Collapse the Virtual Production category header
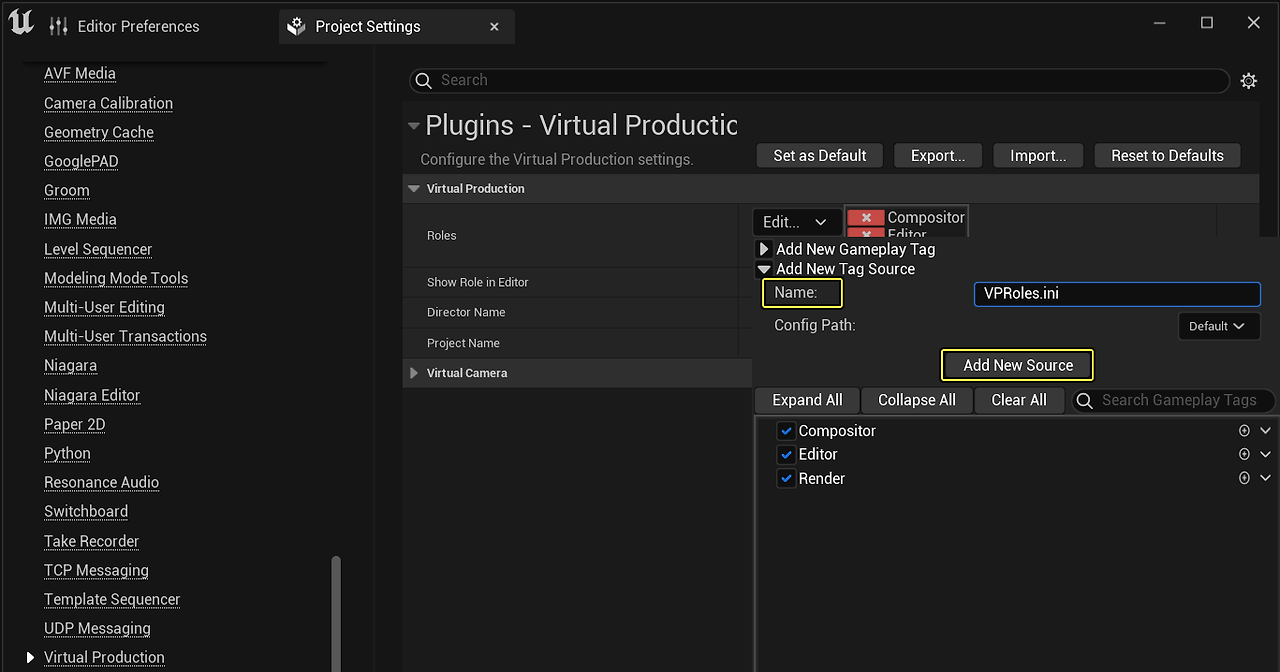This screenshot has height=672, width=1280. [x=414, y=188]
